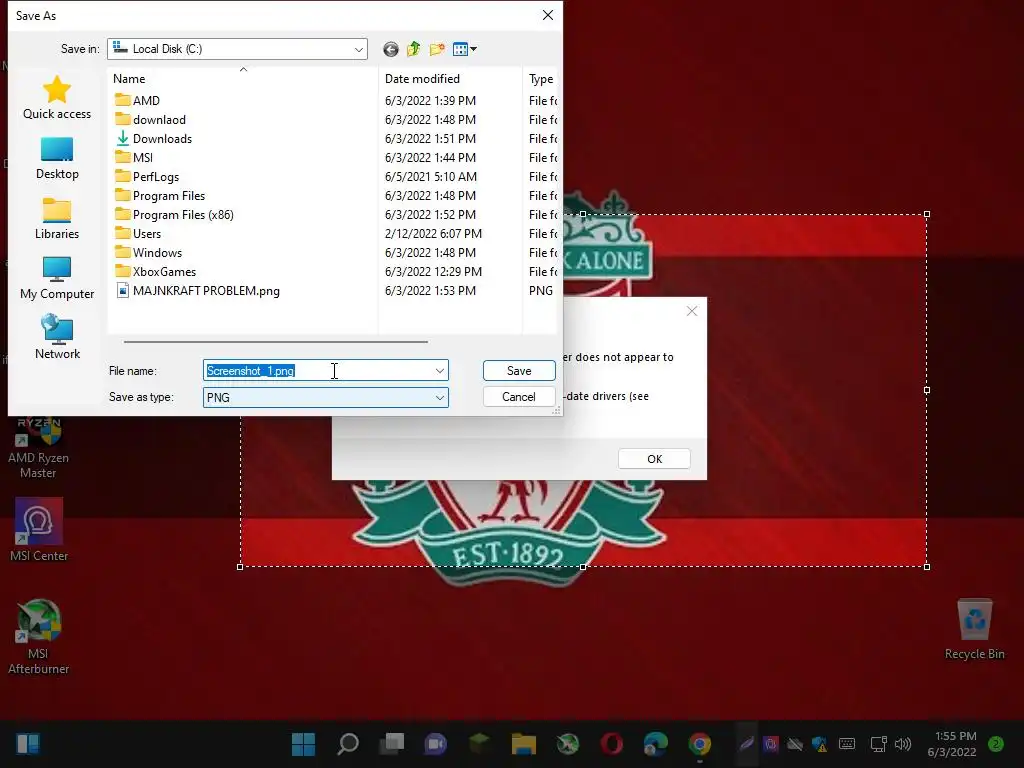Image resolution: width=1024 pixels, height=768 pixels.
Task: Open the clock showing 1:55 PM
Action: (x=952, y=744)
